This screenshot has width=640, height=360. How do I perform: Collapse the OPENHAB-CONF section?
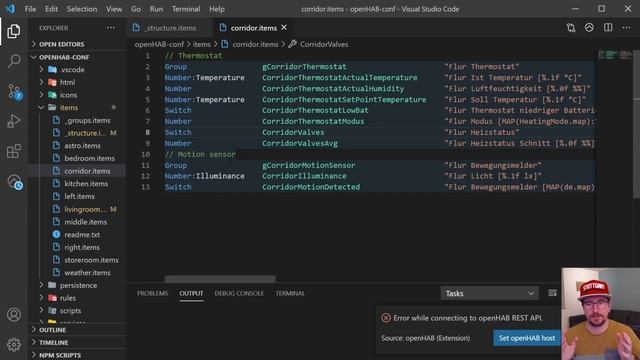coord(78,57)
